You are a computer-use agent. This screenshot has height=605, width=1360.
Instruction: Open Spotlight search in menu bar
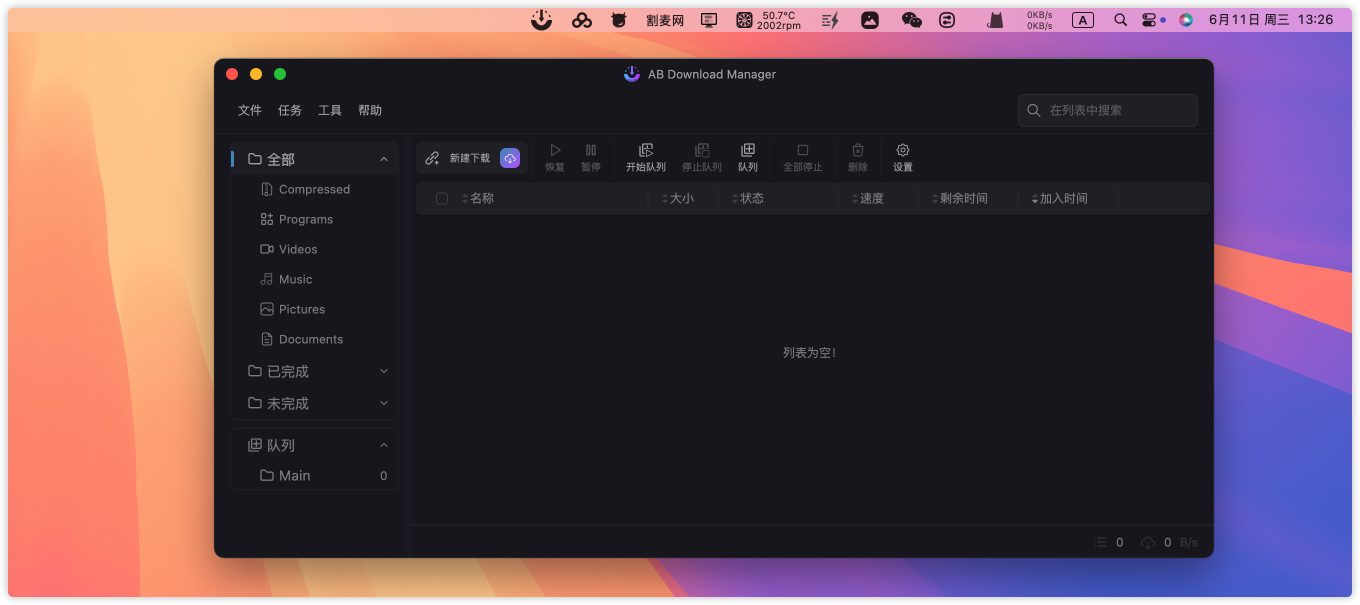click(1120, 19)
